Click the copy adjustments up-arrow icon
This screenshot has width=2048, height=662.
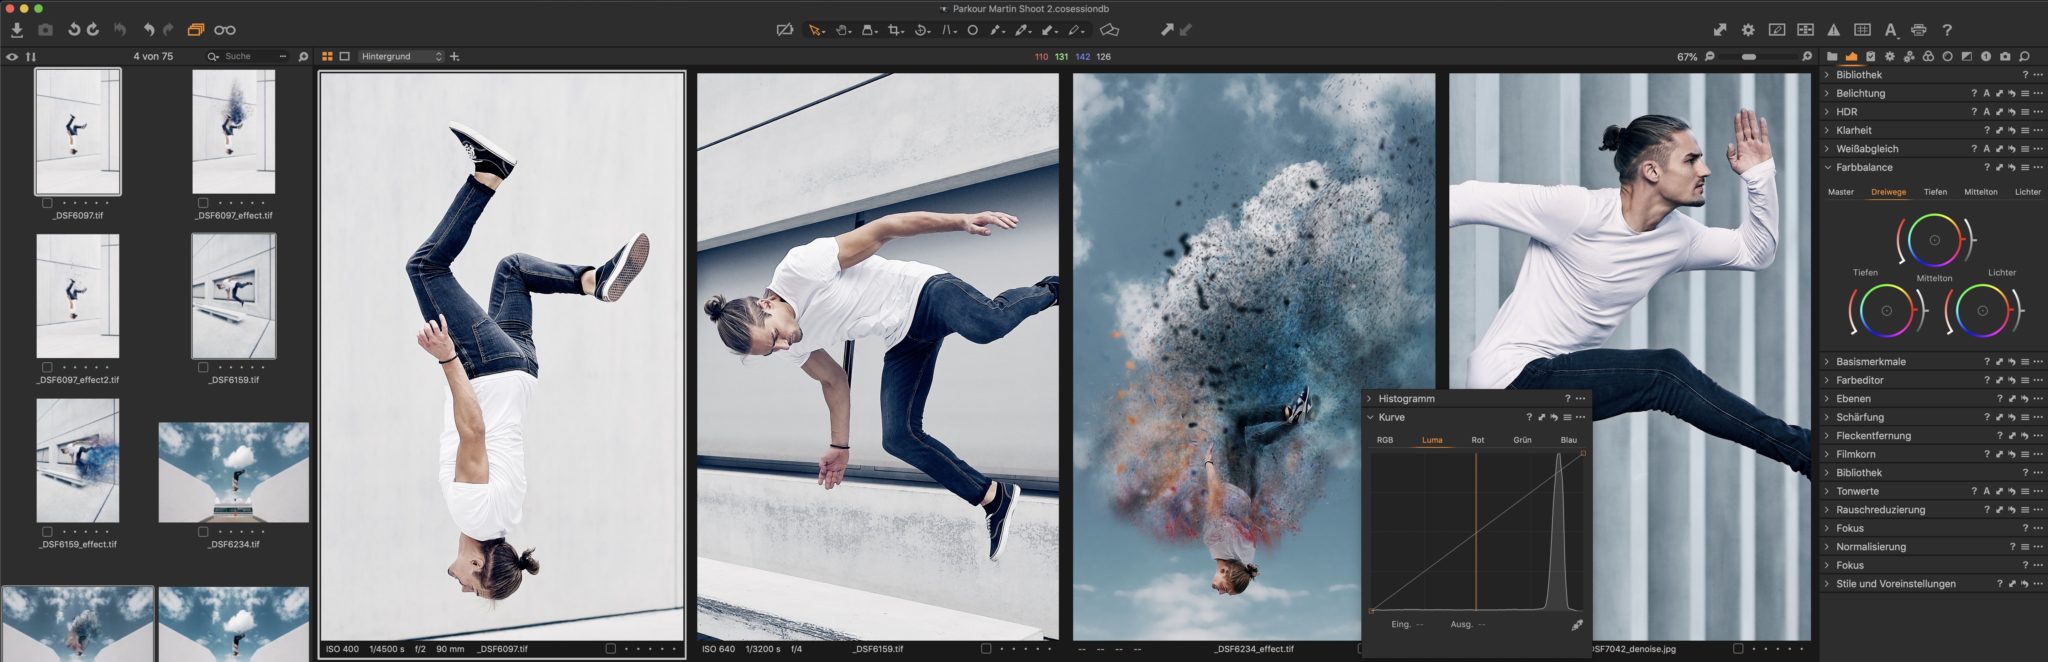[1166, 30]
